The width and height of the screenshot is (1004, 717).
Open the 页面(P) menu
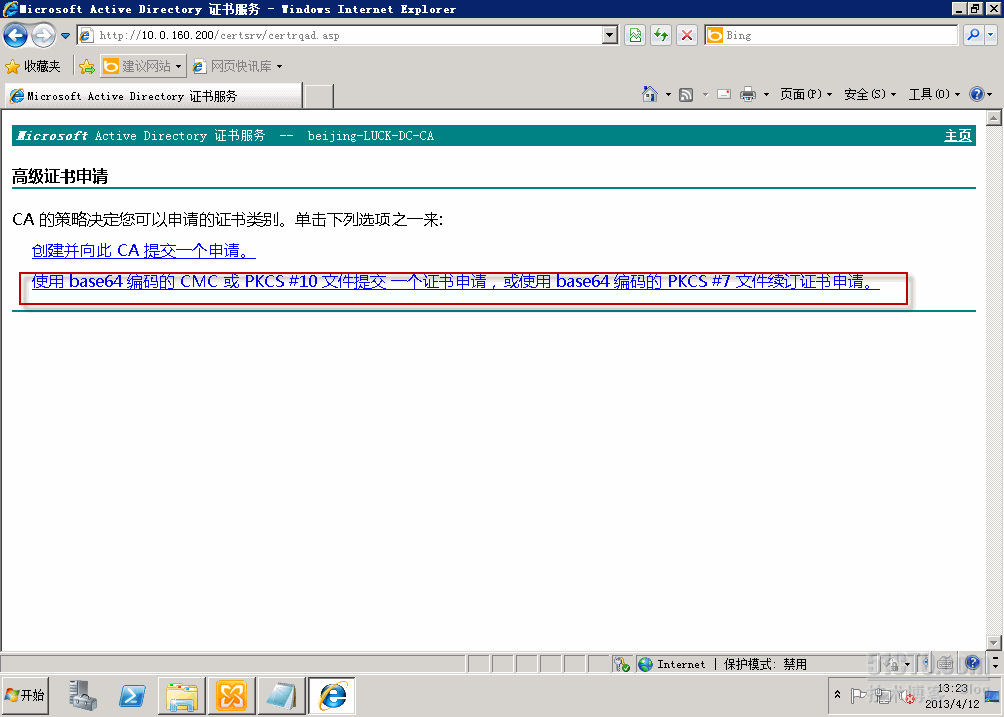point(806,94)
